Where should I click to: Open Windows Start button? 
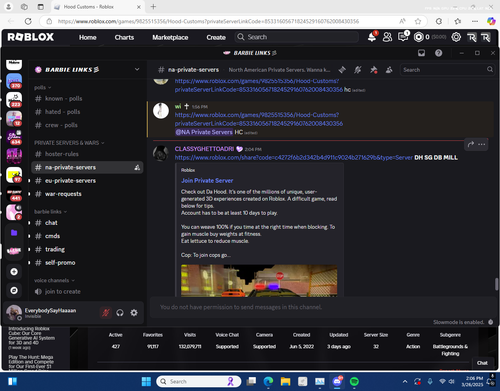point(146,381)
